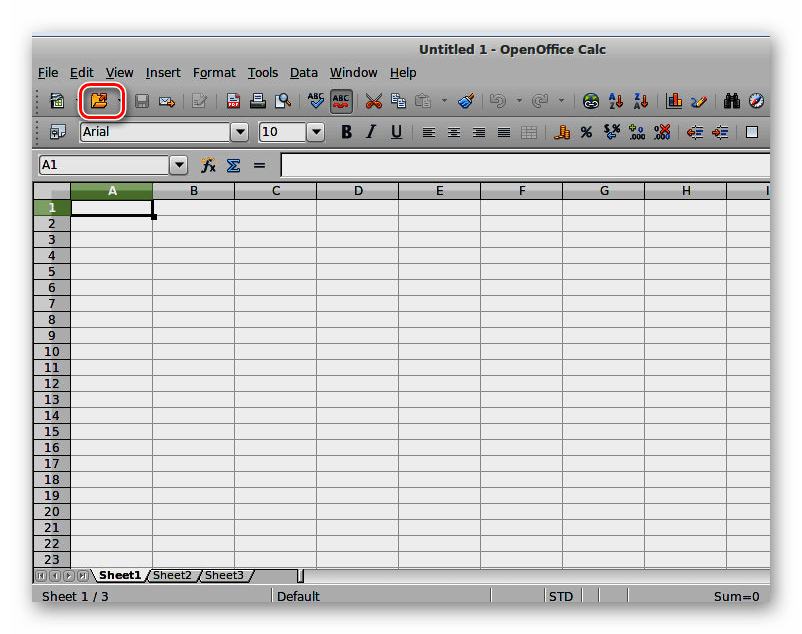Click Add Decimal Place icon

637,132
